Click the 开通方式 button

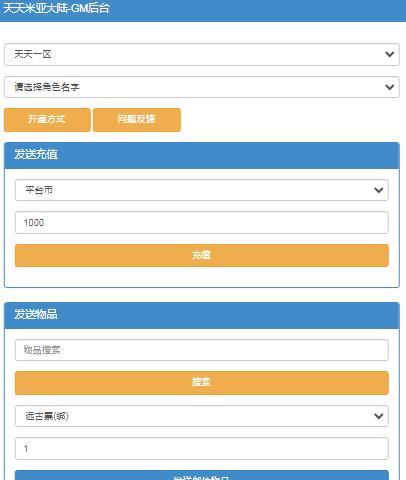point(47,119)
